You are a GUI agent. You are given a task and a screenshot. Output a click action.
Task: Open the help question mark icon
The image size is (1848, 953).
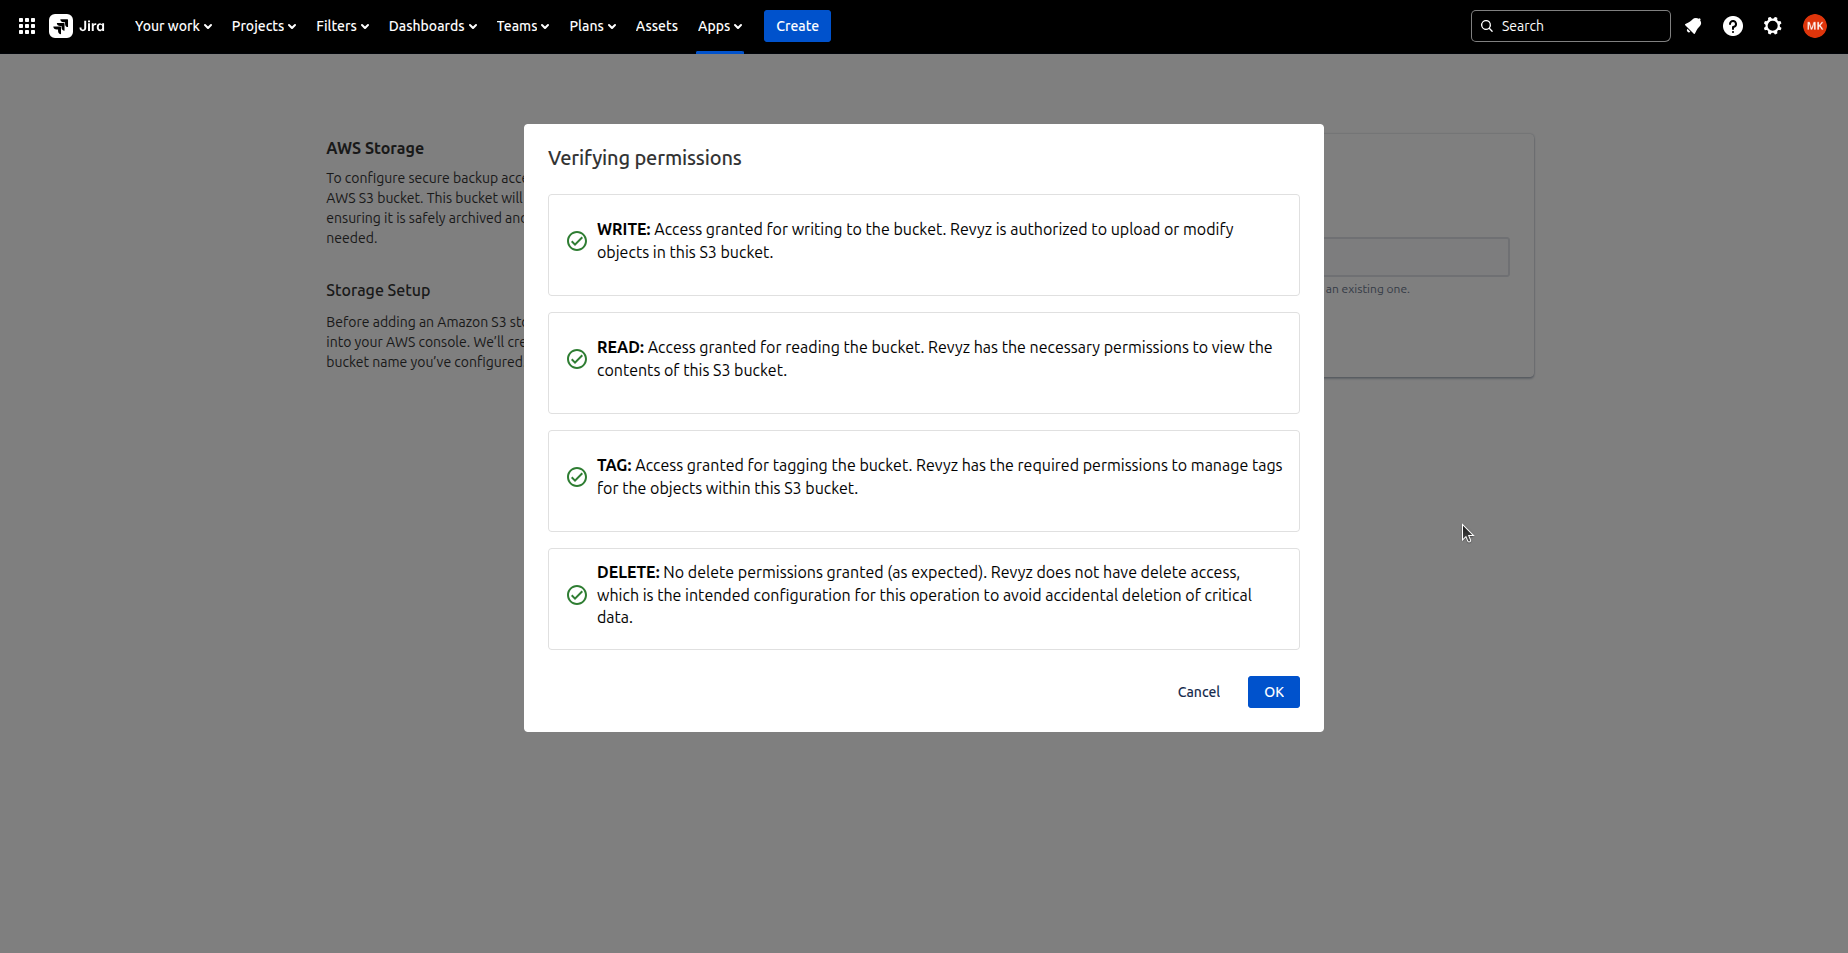click(x=1733, y=26)
